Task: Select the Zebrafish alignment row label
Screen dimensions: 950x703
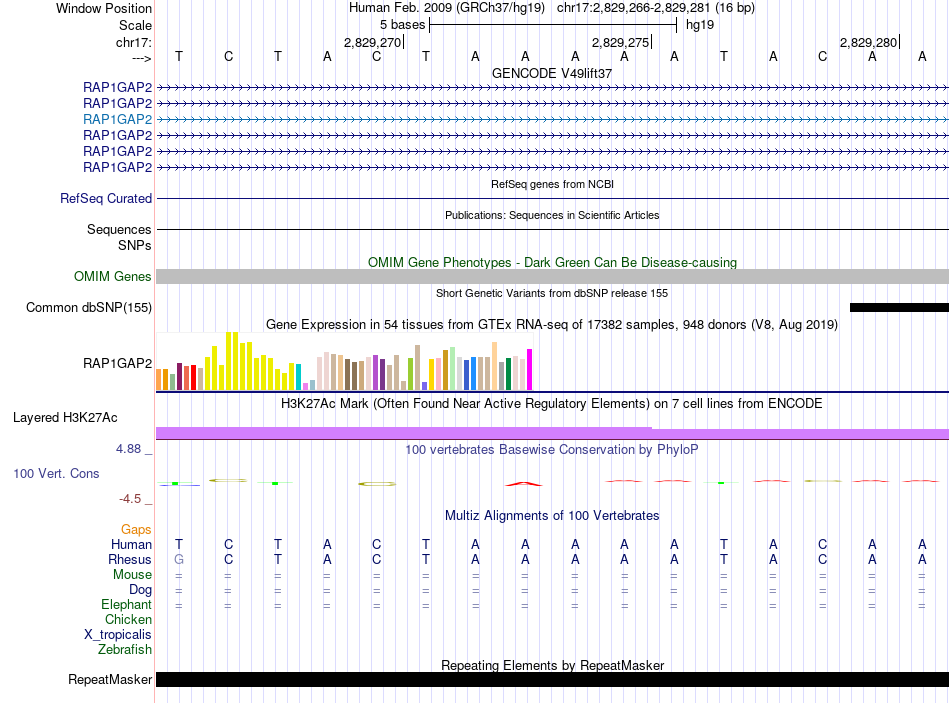Action: (125, 649)
